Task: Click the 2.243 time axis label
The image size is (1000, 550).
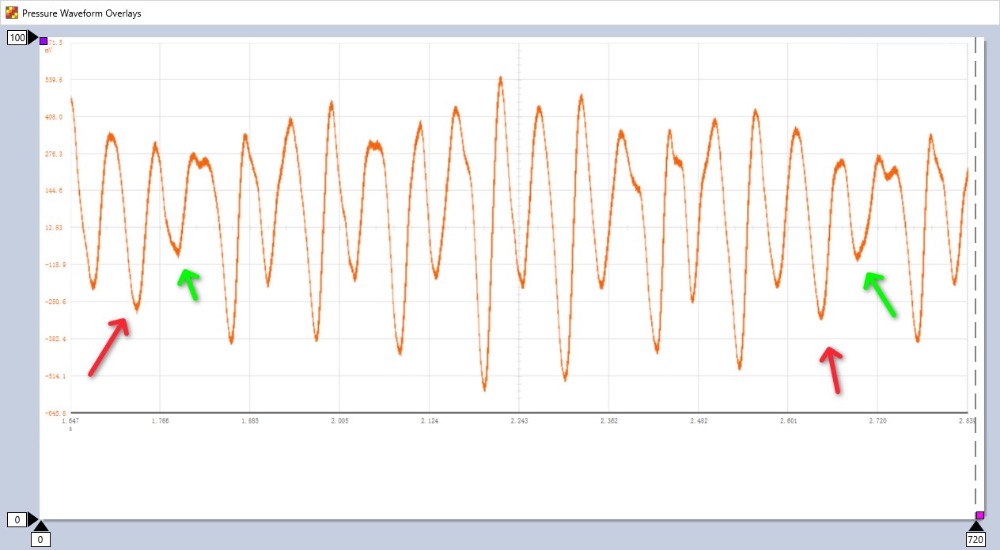Action: coord(519,421)
